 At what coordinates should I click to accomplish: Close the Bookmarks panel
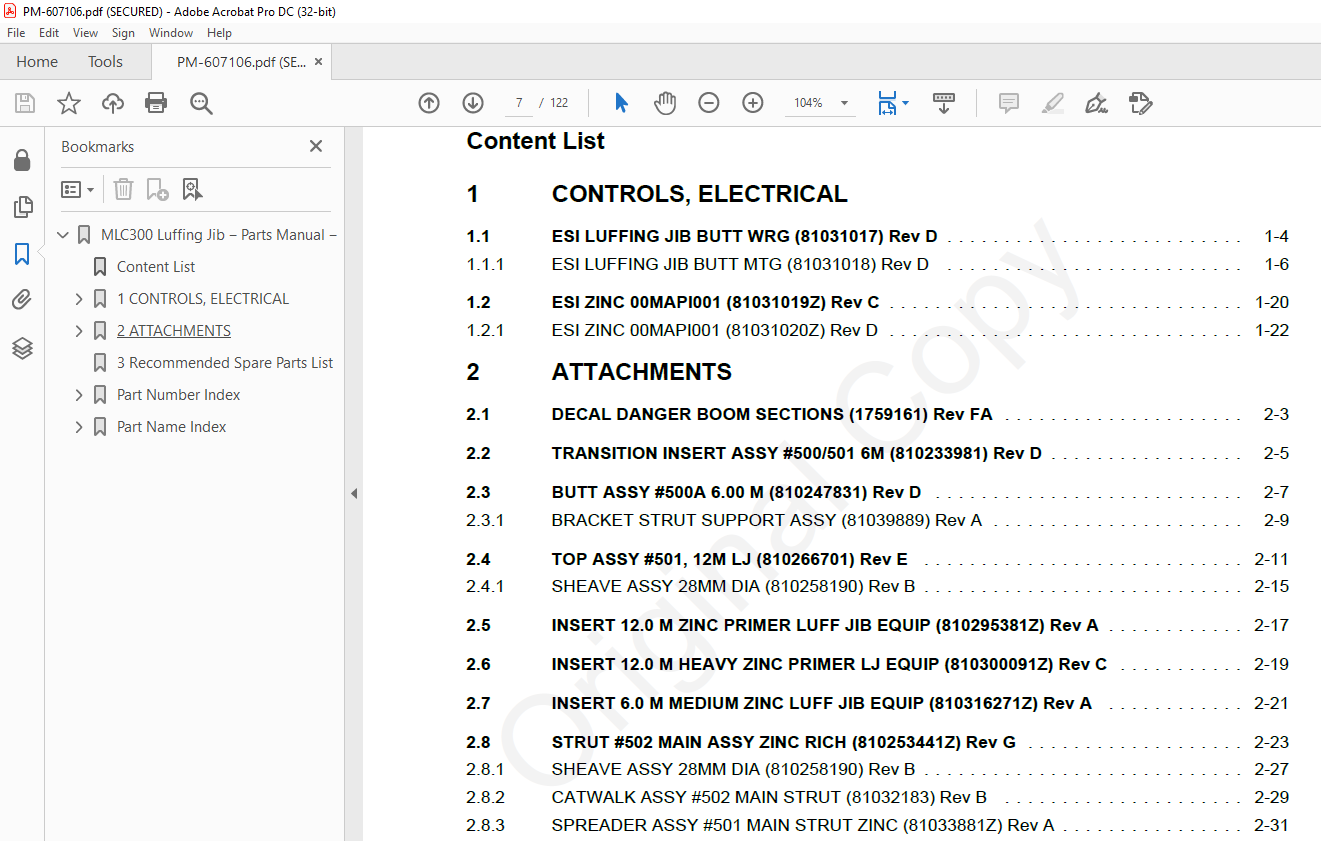pyautogui.click(x=316, y=146)
